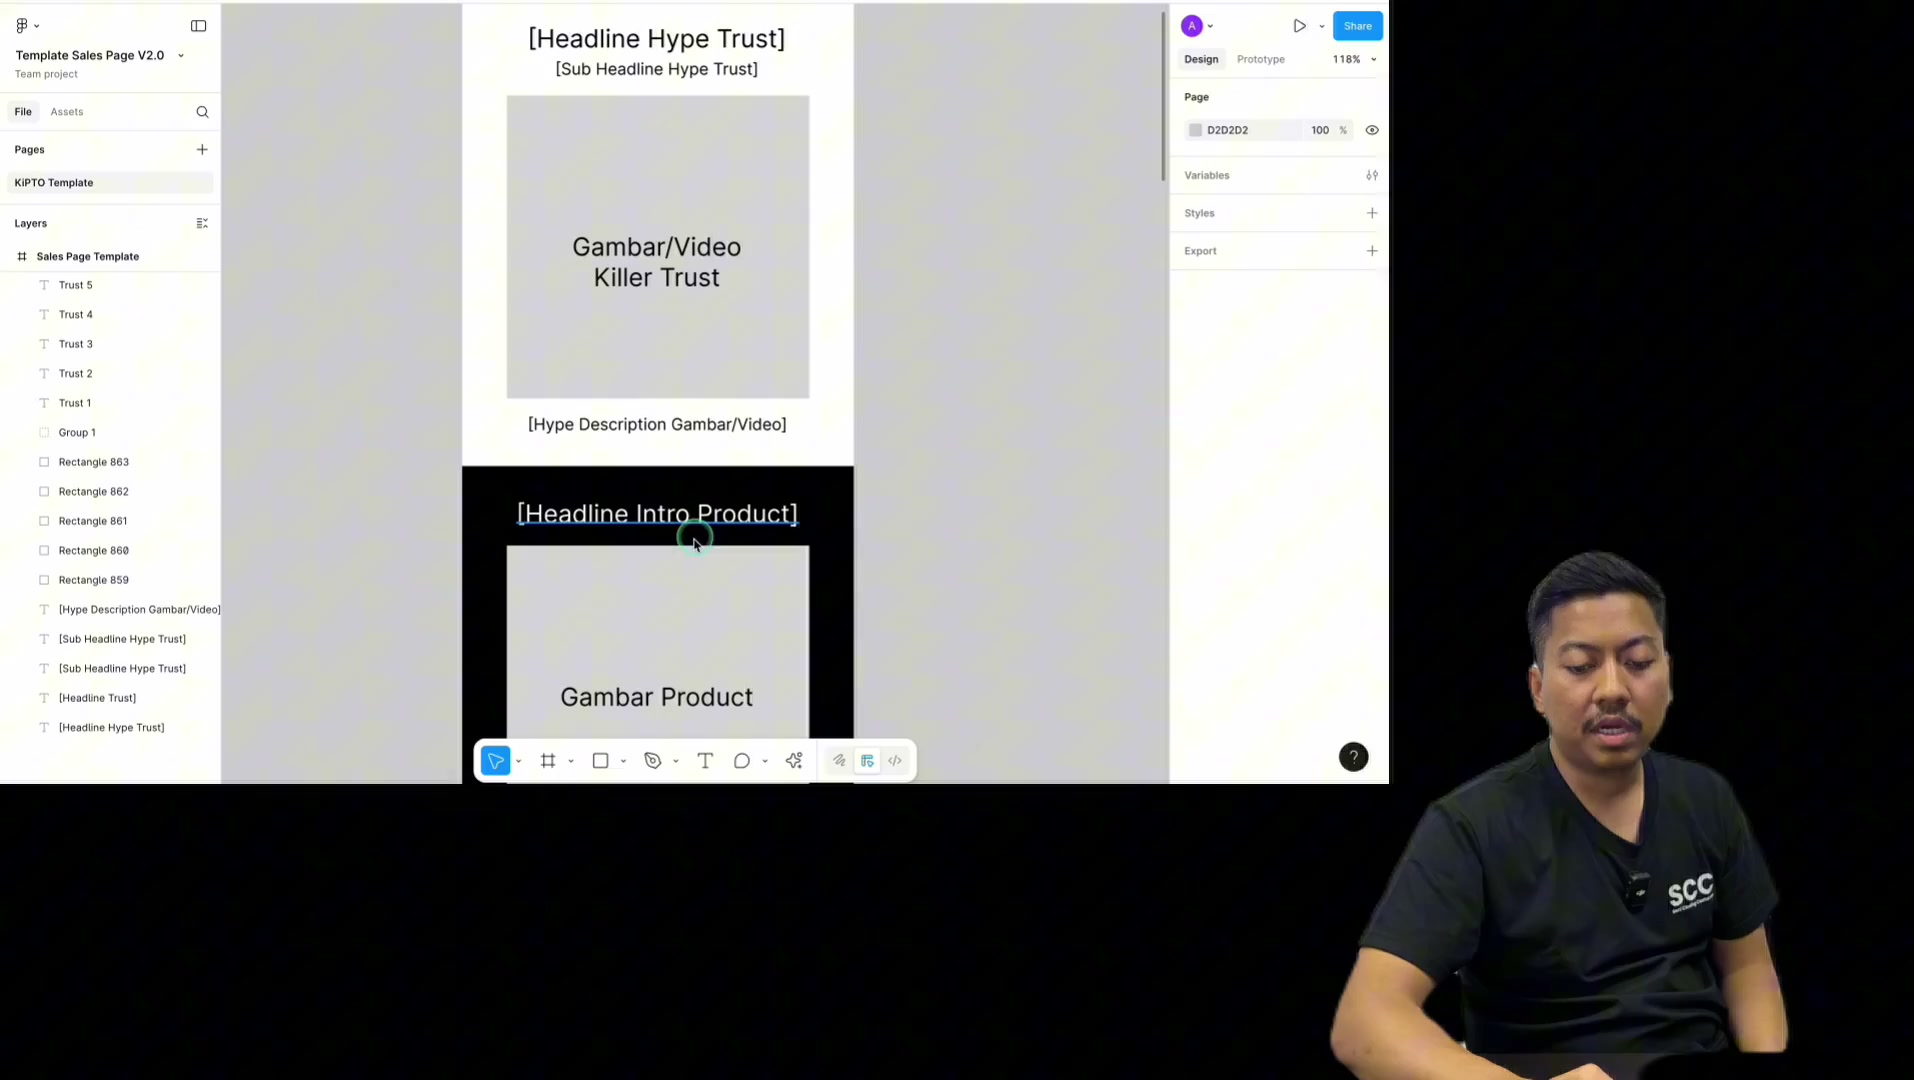The width and height of the screenshot is (1914, 1080).
Task: Switch to Design mode icon in toolbar
Action: click(x=867, y=761)
